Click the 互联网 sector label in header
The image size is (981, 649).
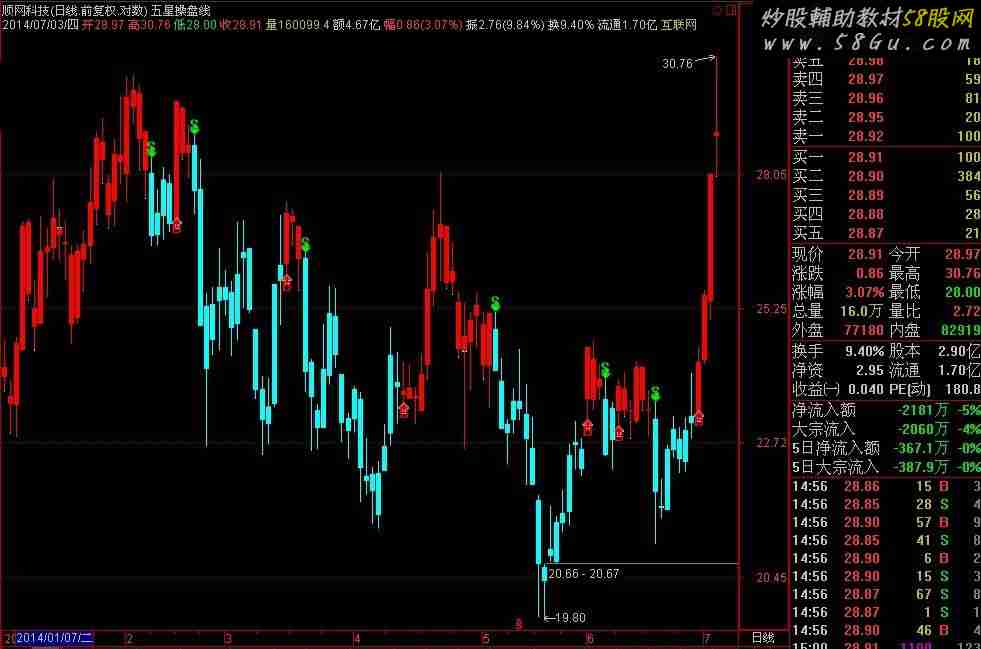[x=679, y=24]
